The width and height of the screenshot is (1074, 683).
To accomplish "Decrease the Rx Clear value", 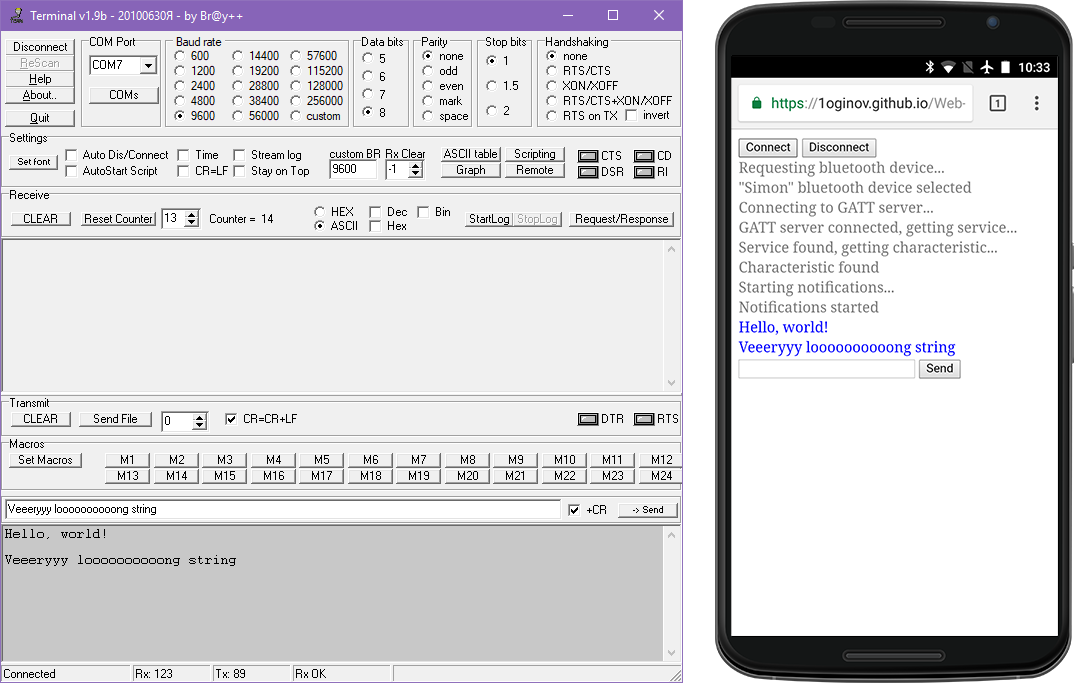I will [x=415, y=174].
